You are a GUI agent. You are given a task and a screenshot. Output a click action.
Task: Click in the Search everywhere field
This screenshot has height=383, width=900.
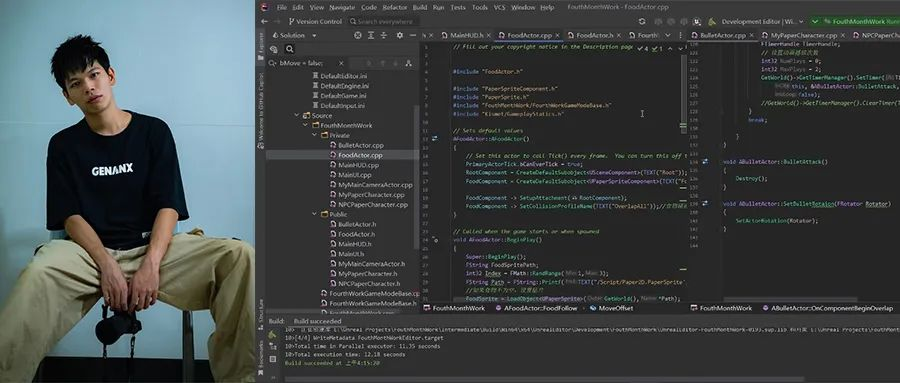[385, 21]
